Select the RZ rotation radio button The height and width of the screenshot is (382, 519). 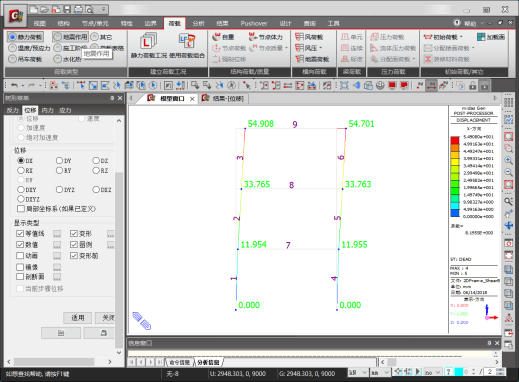[x=96, y=170]
